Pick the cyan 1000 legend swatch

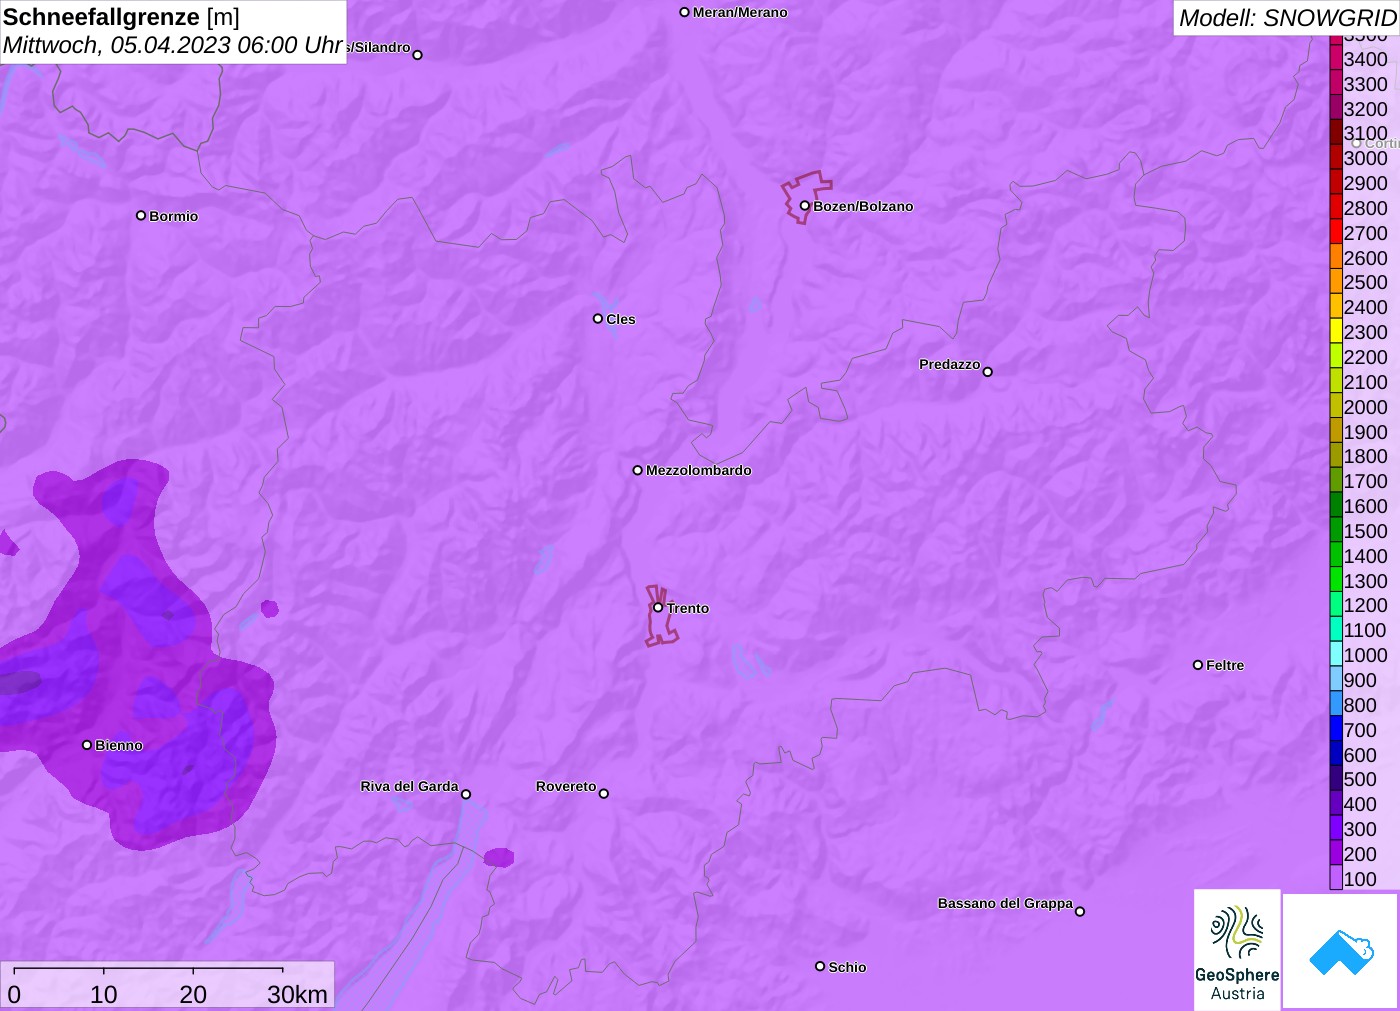coord(1336,654)
